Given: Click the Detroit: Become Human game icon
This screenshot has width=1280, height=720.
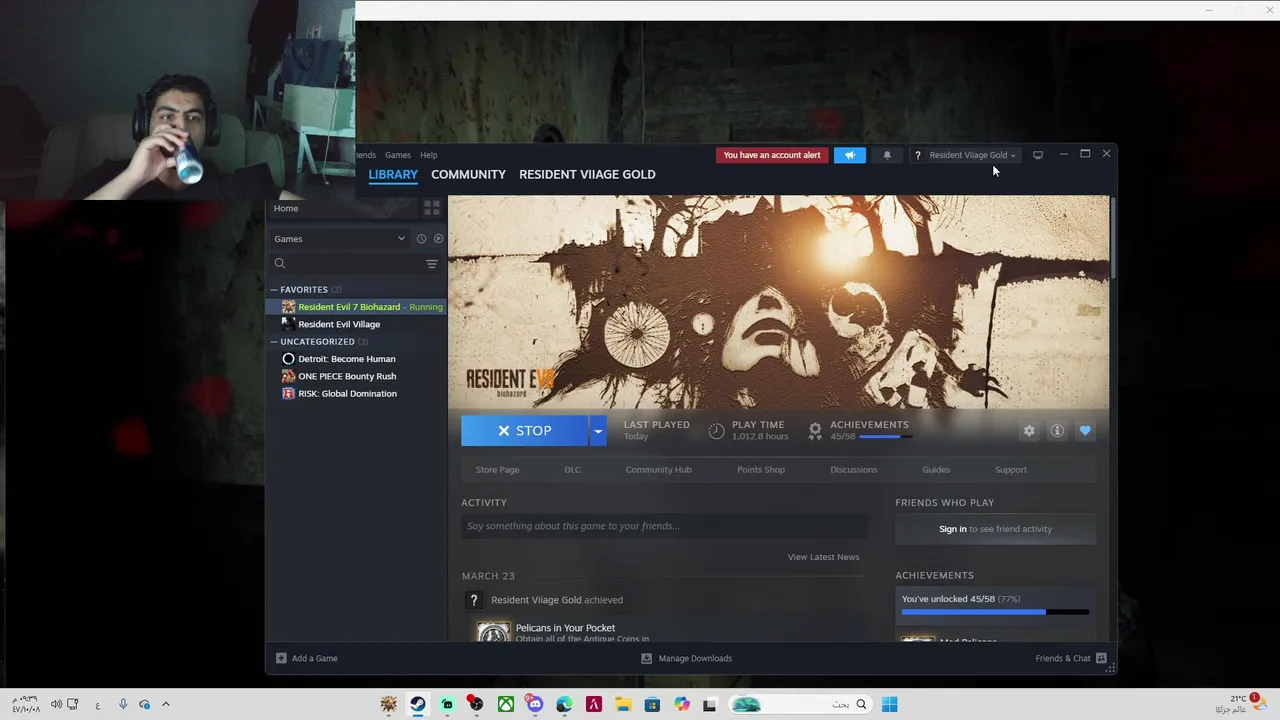Looking at the screenshot, I should point(288,359).
